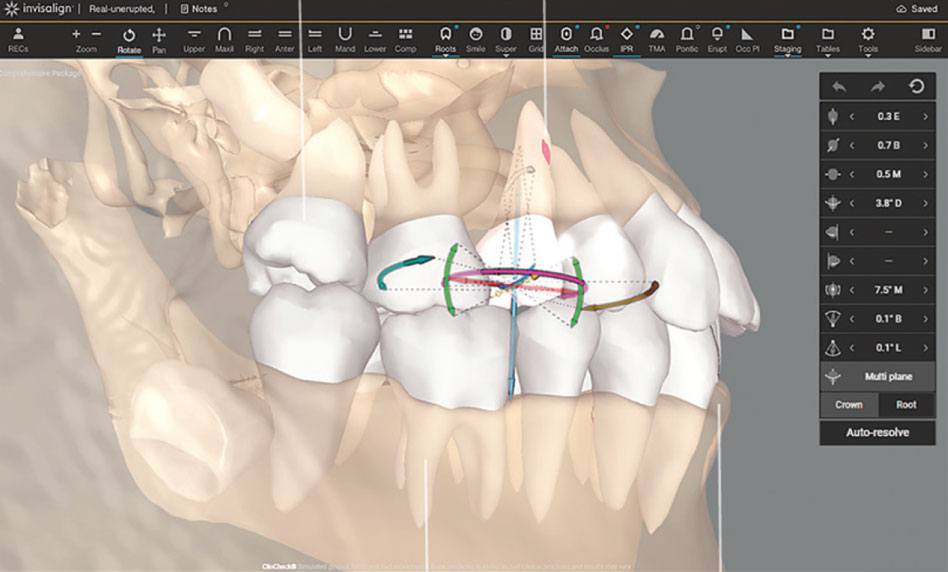Switch to the Right view
This screenshot has height=572, width=948.
255,40
